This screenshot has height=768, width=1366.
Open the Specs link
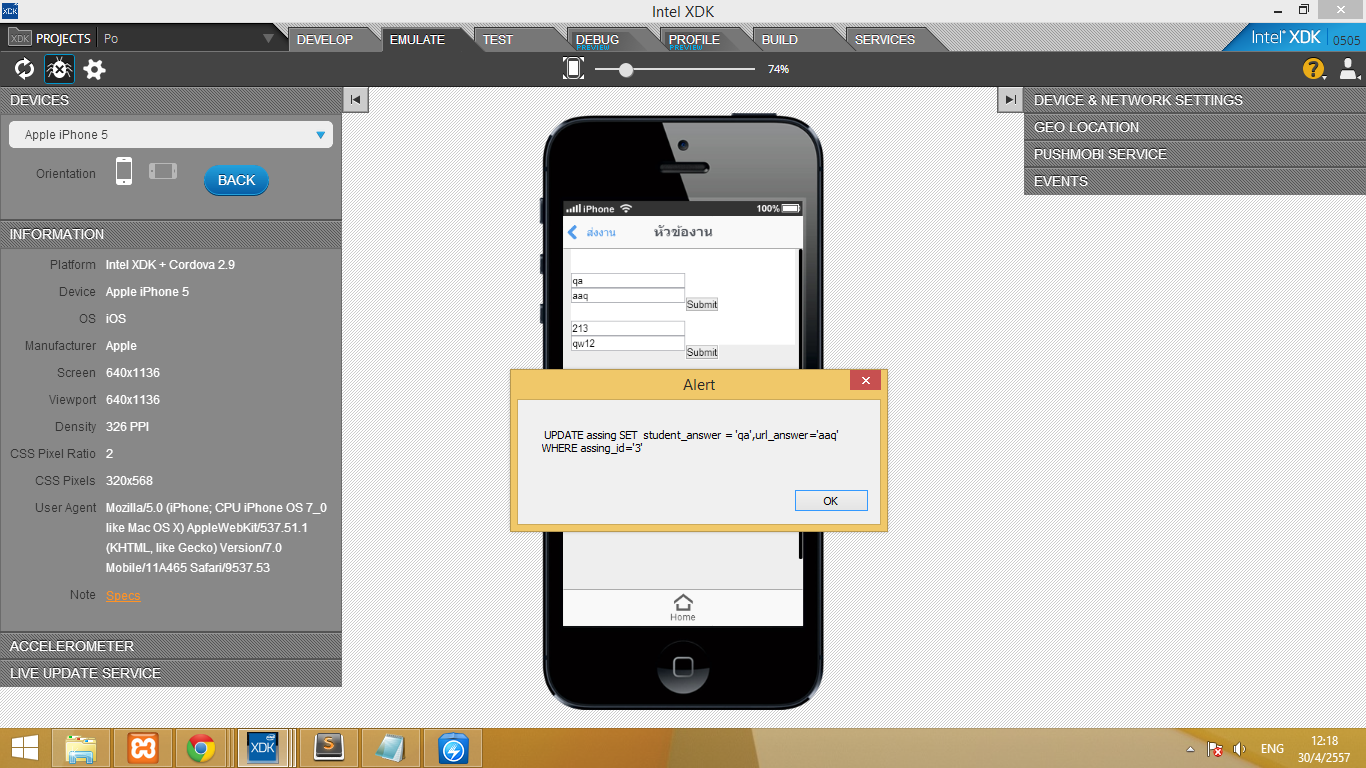click(x=123, y=596)
